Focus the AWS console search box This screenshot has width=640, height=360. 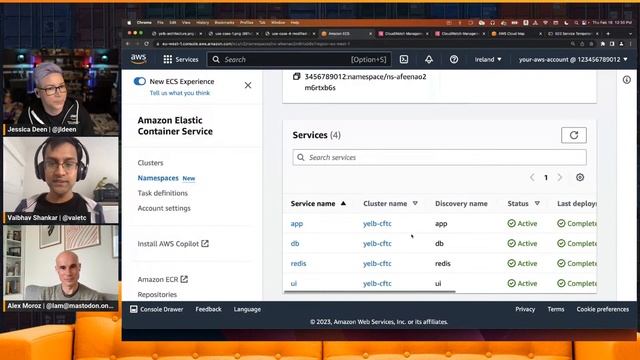(299, 60)
